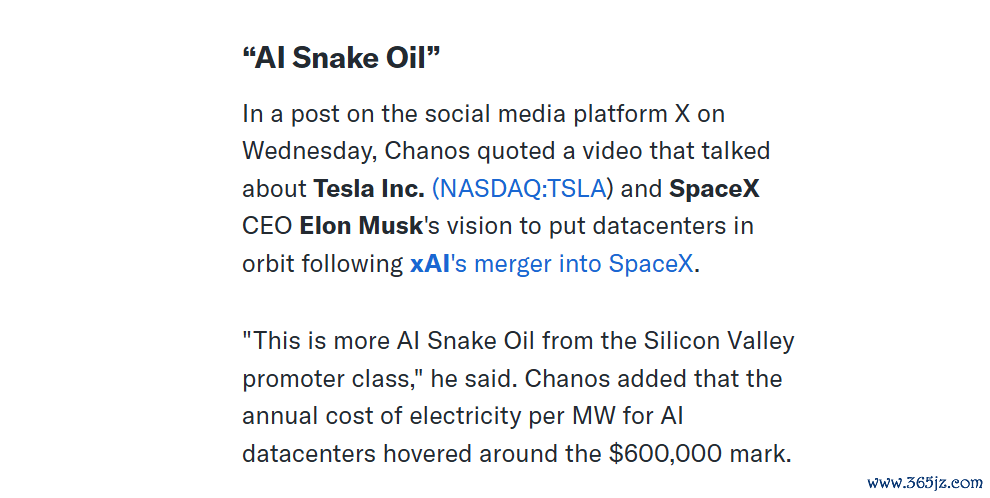Click "Silicon Valley" in the quote
The width and height of the screenshot is (990, 498).
(x=719, y=341)
